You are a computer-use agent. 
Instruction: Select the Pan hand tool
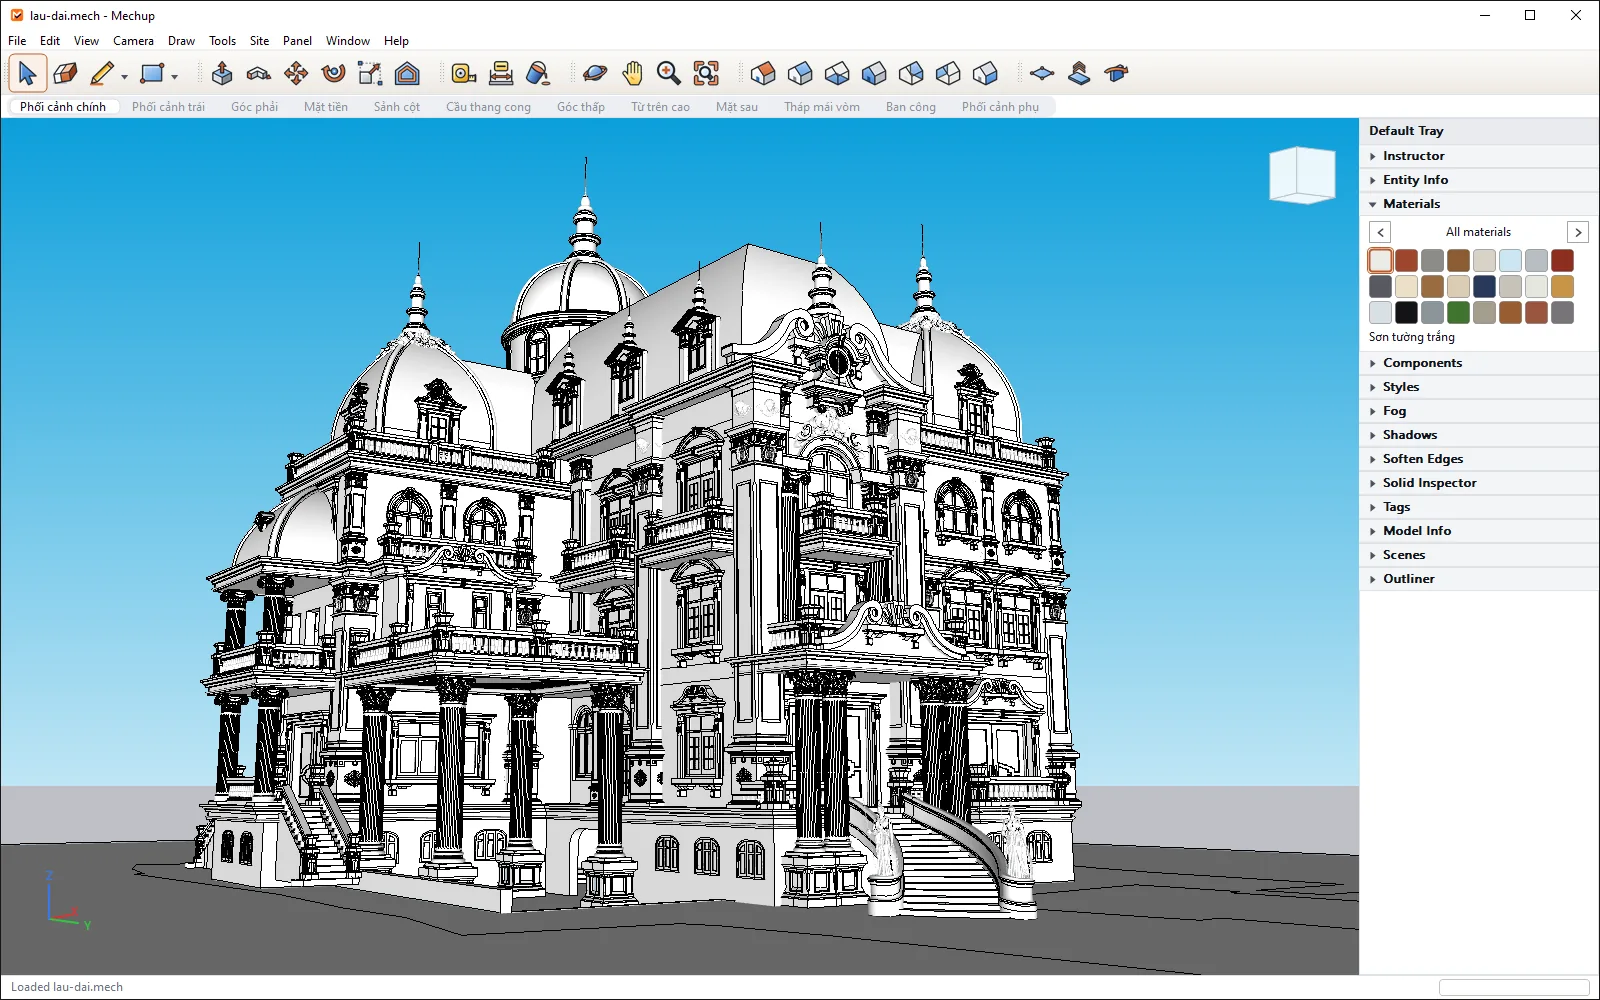(632, 73)
